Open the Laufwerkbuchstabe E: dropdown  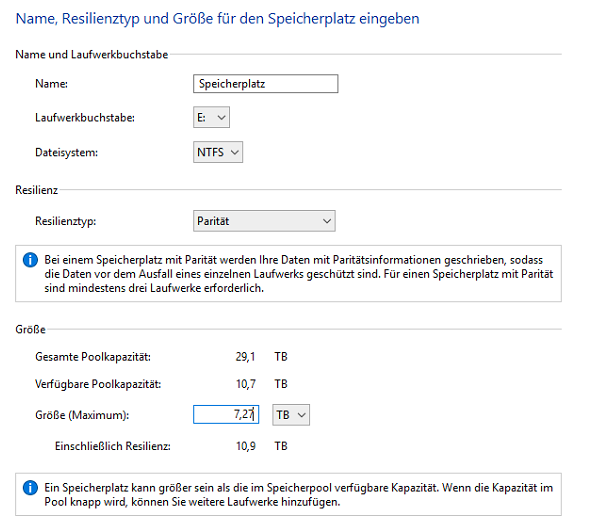click(x=211, y=117)
